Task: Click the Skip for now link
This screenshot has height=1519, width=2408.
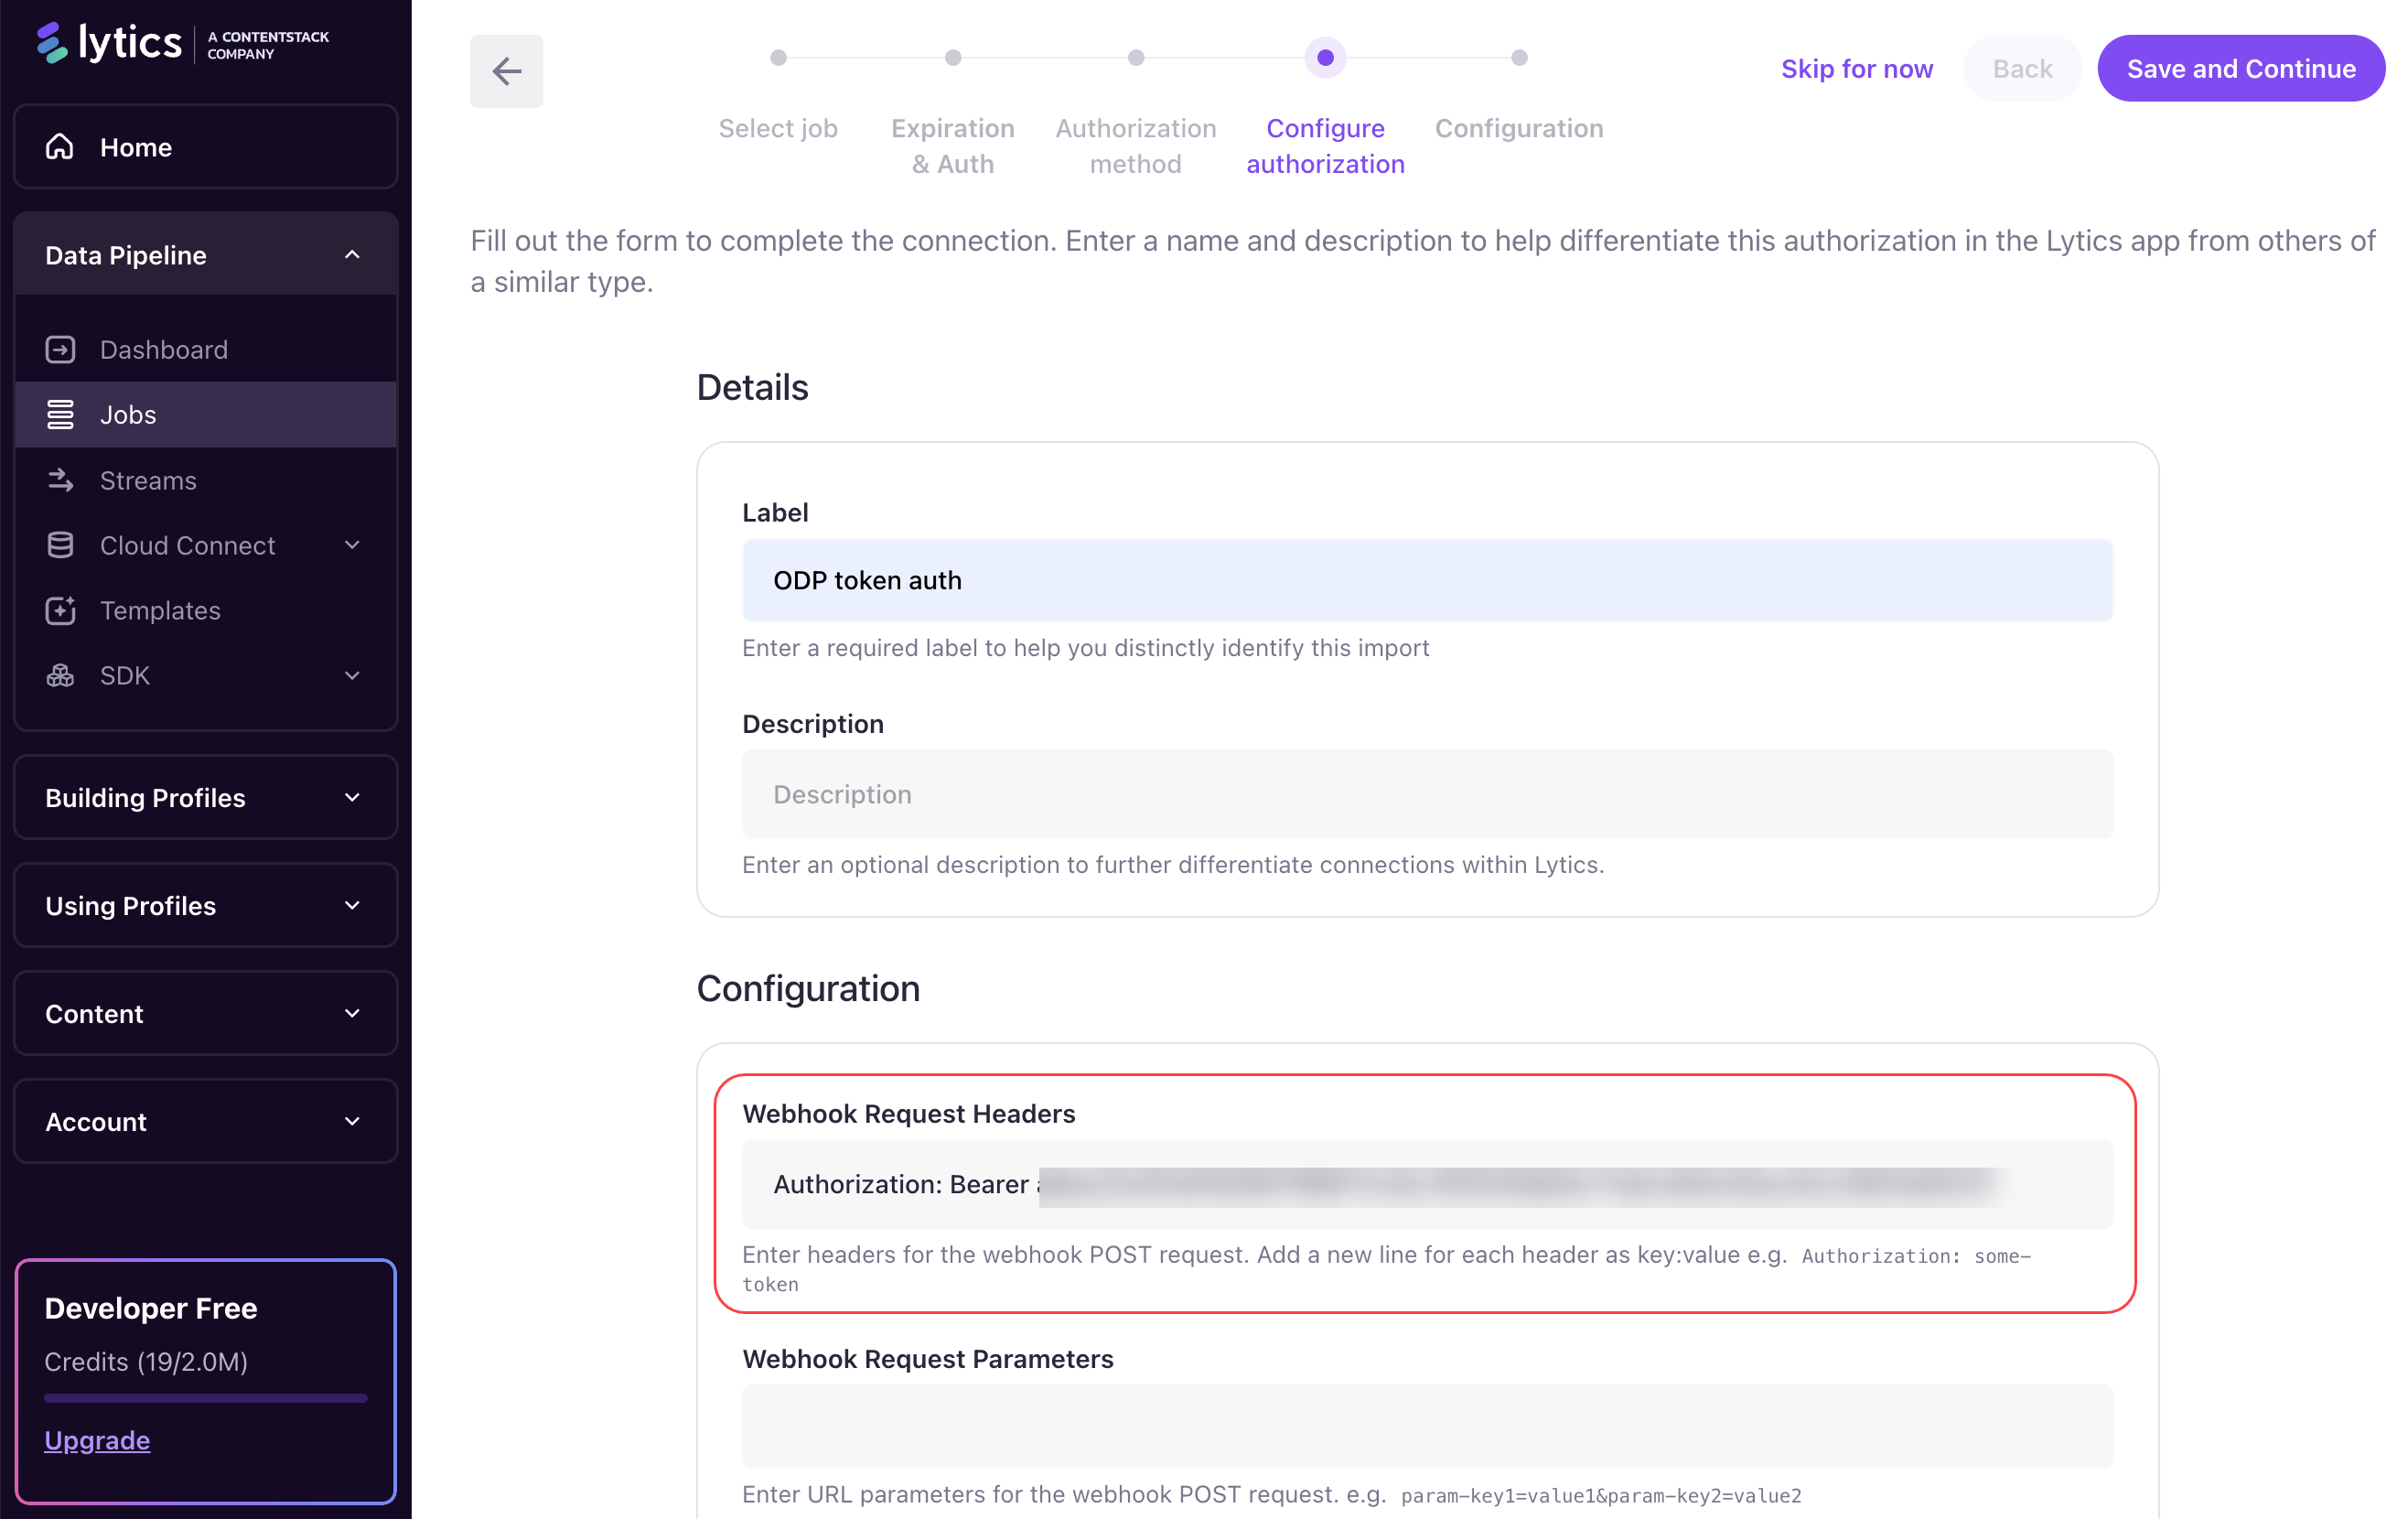Action: click(1856, 69)
